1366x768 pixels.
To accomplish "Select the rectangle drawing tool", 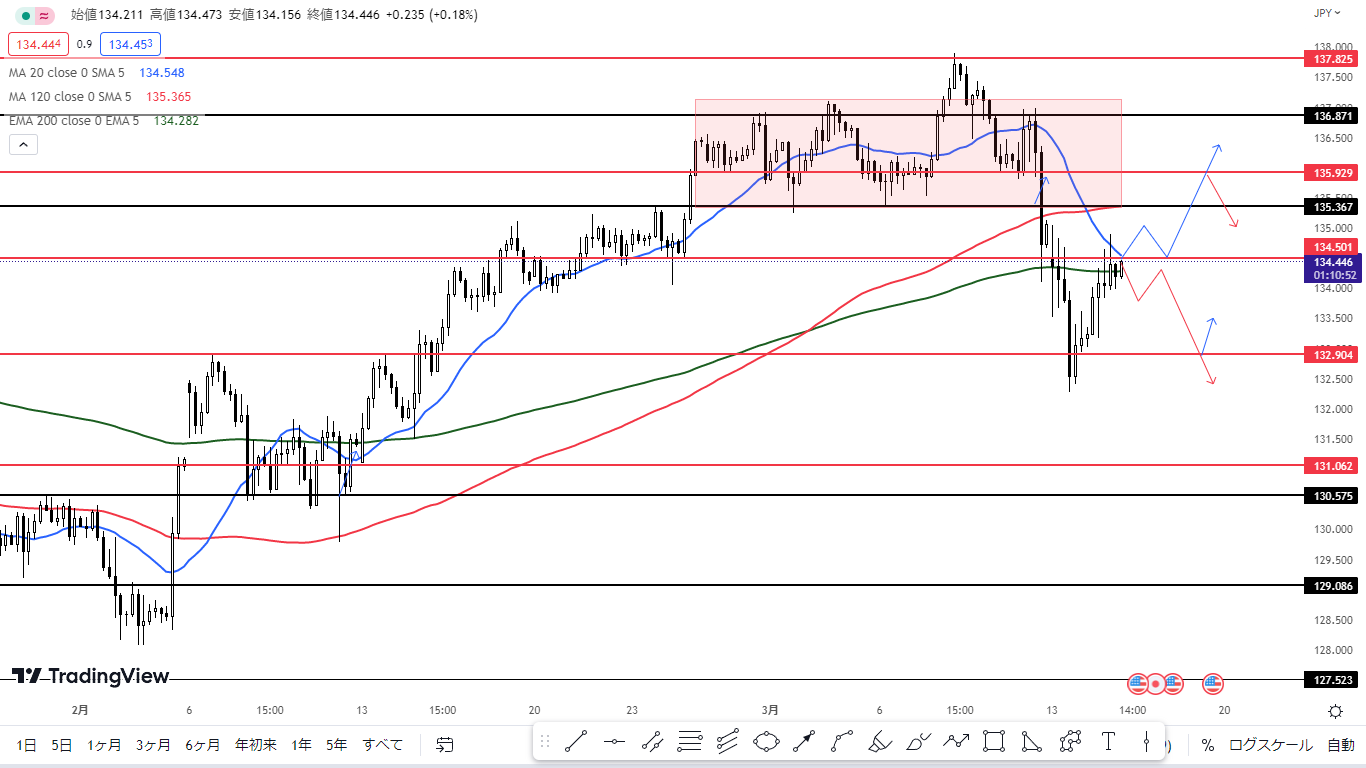I will tap(994, 741).
